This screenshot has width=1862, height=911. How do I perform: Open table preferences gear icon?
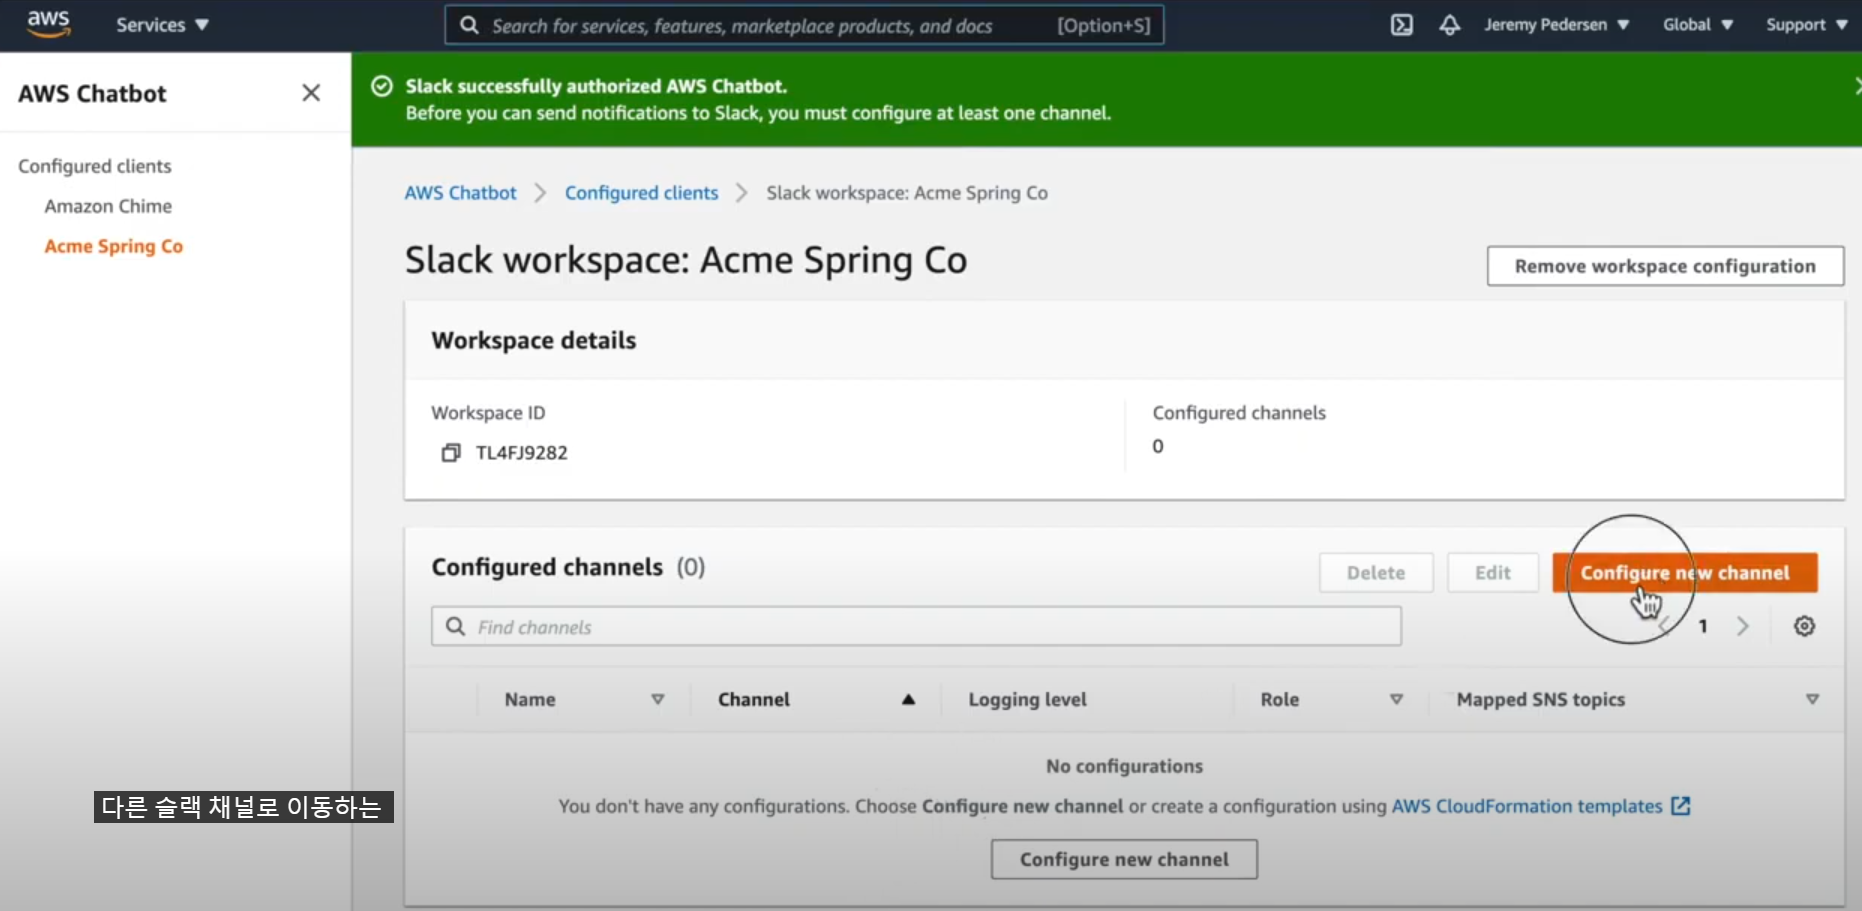click(1804, 626)
